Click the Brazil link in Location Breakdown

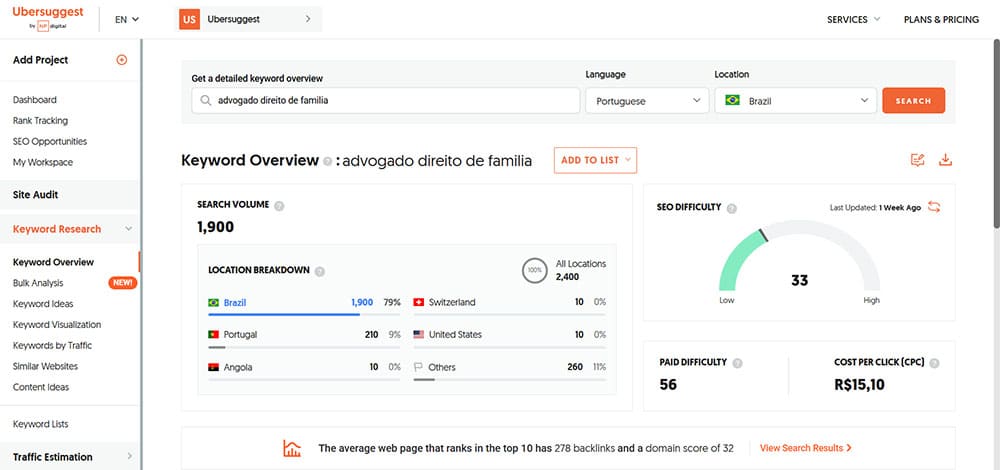point(235,302)
